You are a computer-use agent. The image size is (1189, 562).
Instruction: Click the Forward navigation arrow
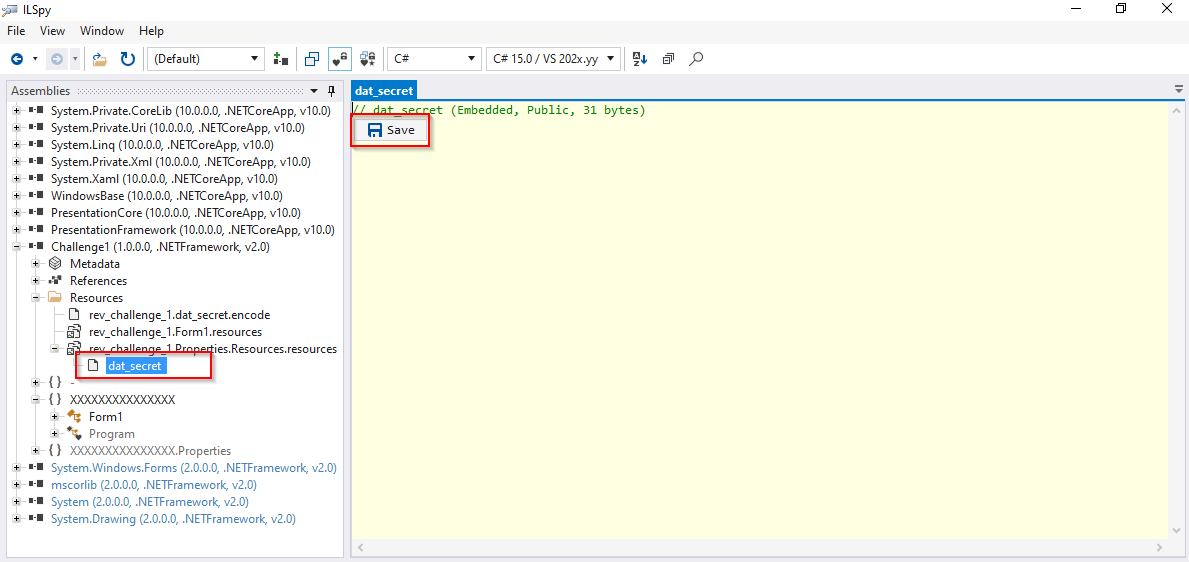[x=56, y=58]
